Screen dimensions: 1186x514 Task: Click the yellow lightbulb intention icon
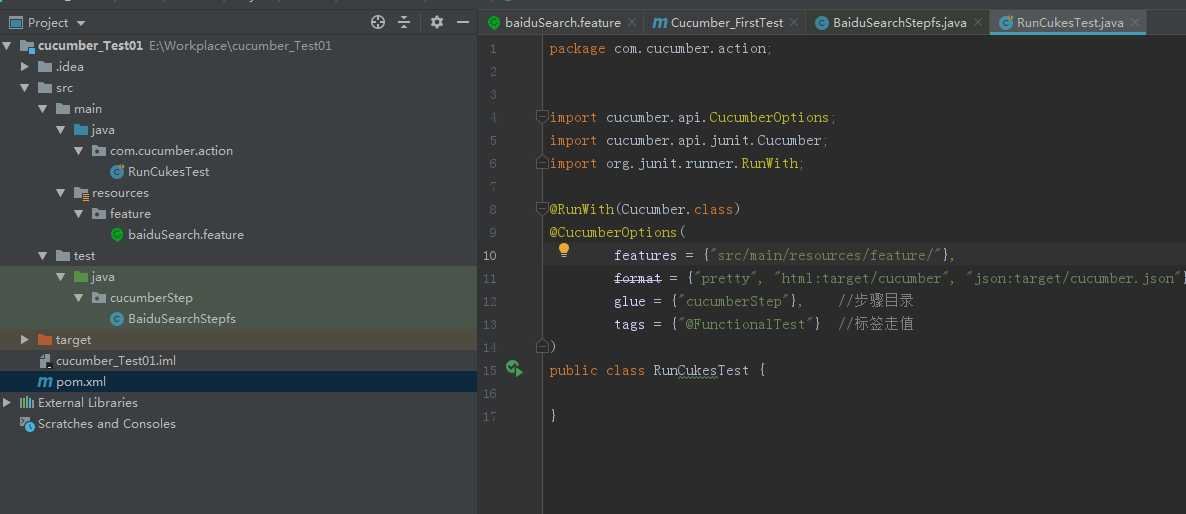click(563, 250)
